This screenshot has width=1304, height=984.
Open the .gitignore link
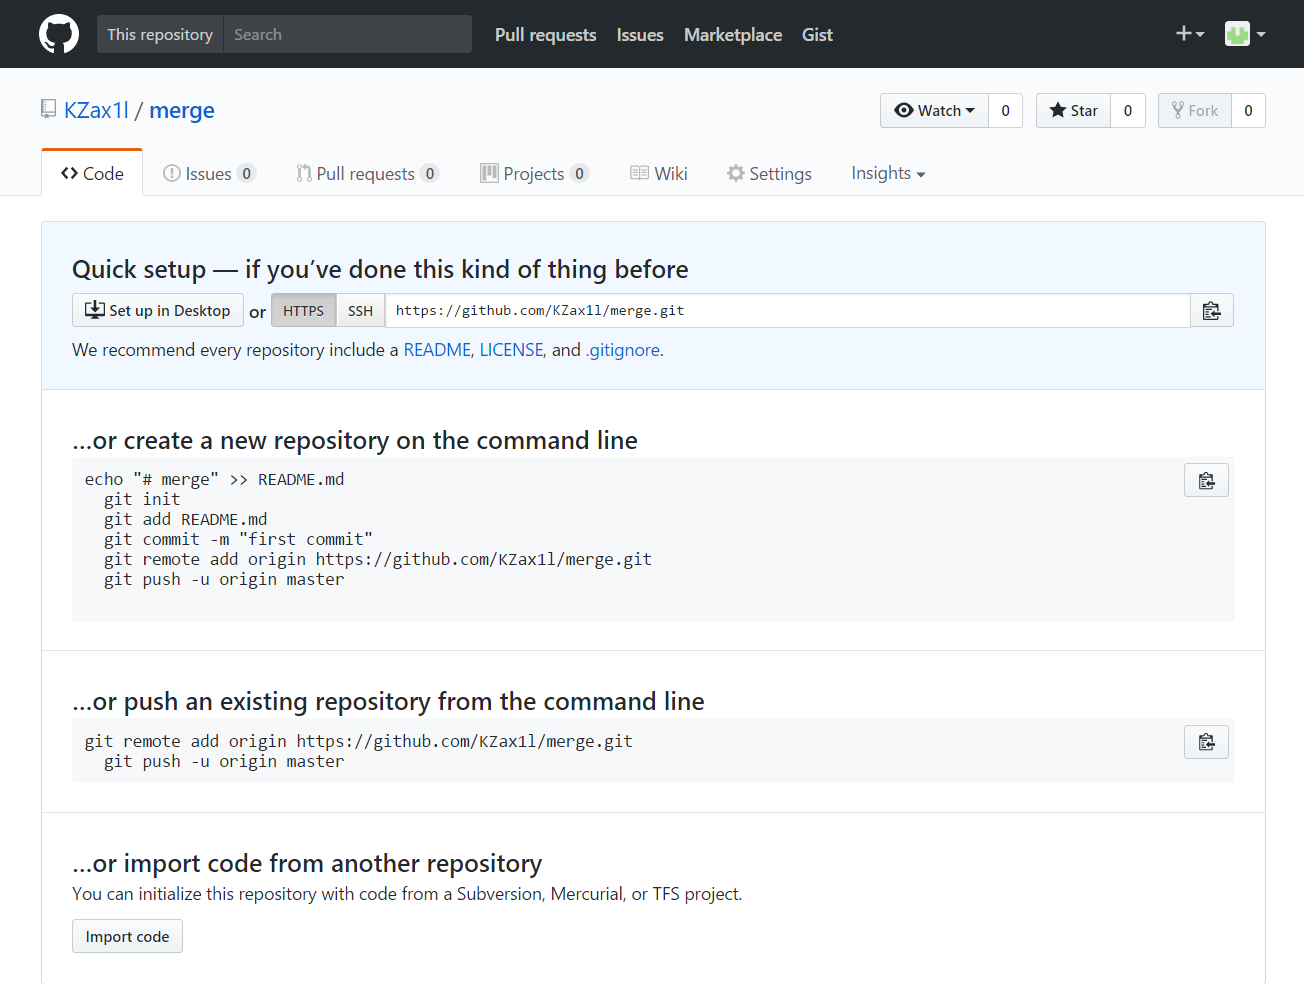(622, 350)
